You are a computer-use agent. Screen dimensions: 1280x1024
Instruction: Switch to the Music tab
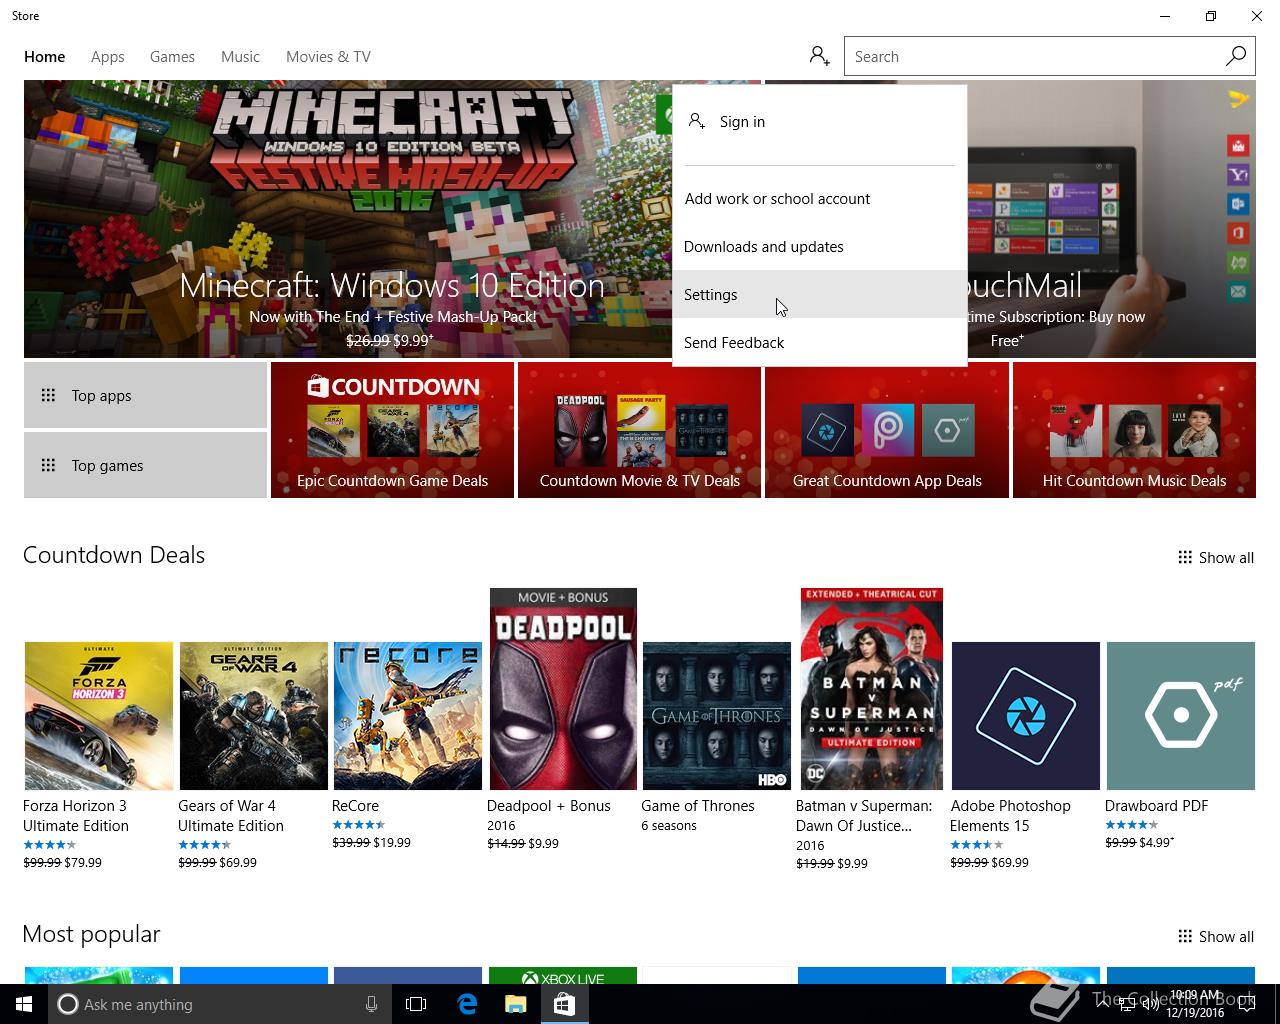(x=240, y=57)
